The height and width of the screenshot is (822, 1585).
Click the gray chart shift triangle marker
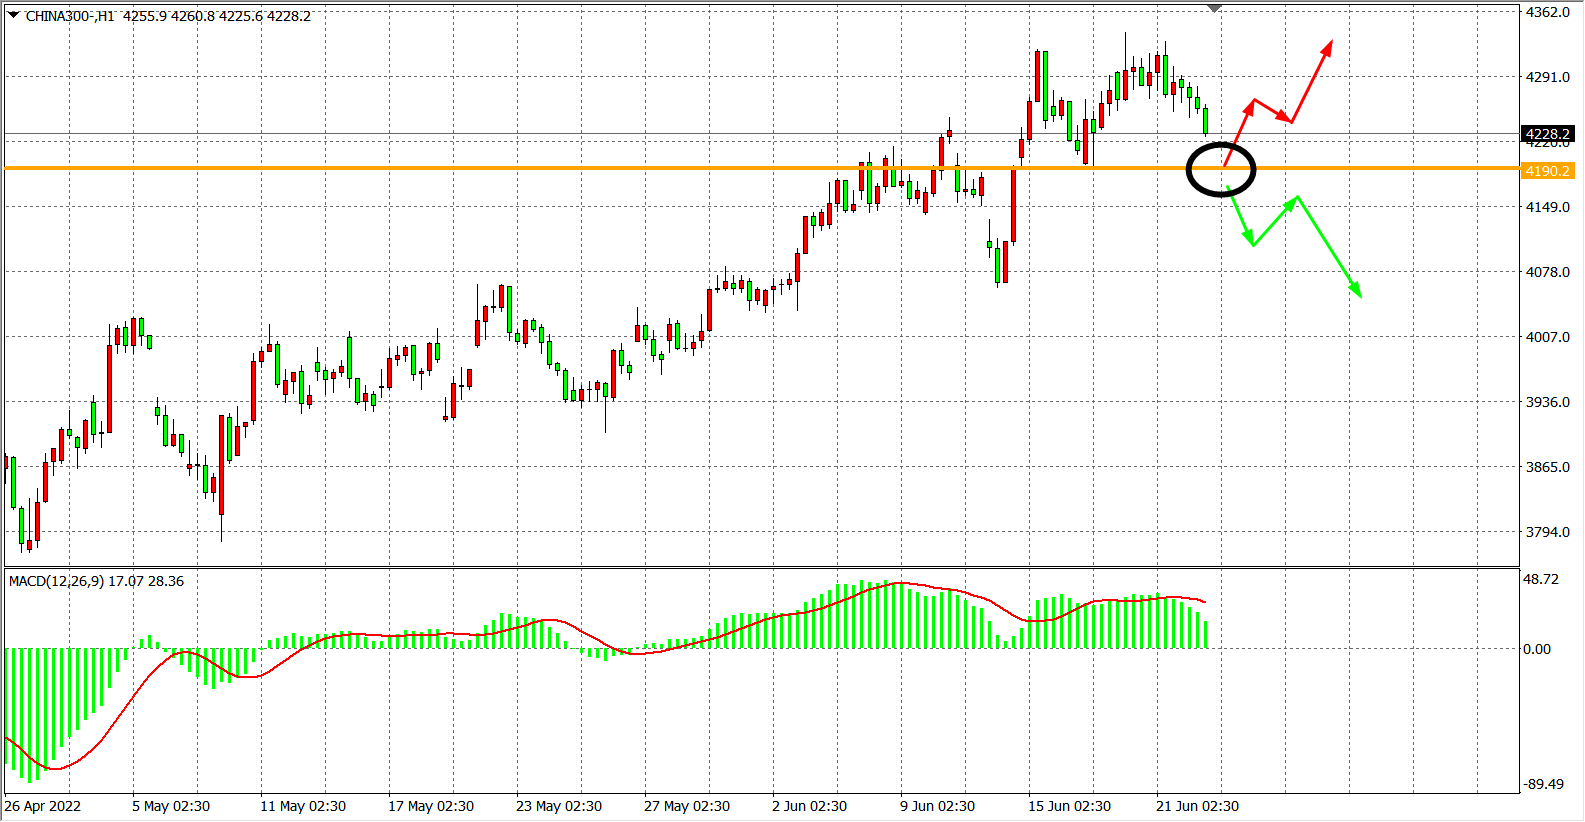1214,9
